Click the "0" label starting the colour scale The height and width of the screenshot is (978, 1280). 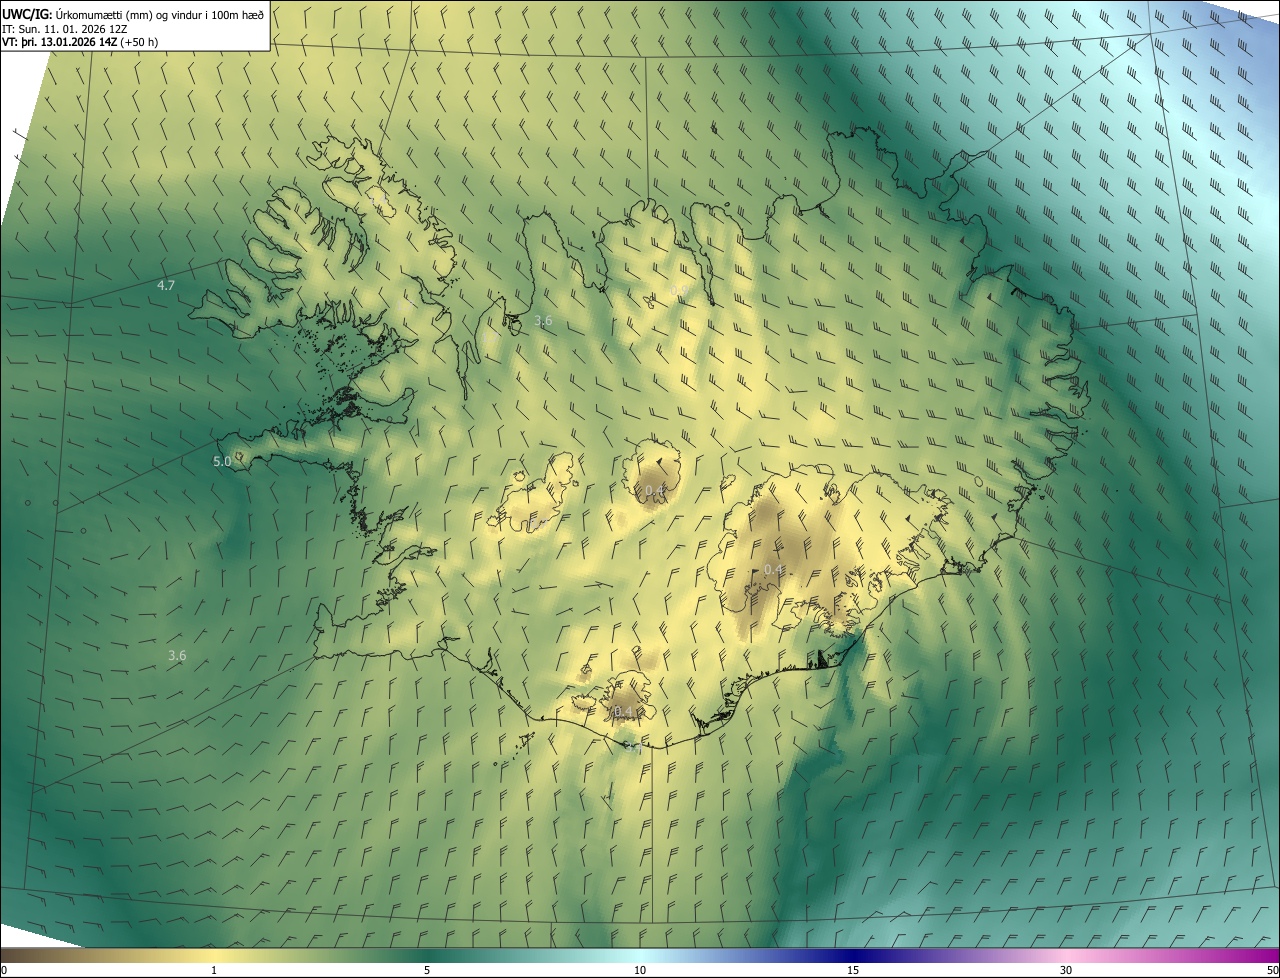[4, 970]
